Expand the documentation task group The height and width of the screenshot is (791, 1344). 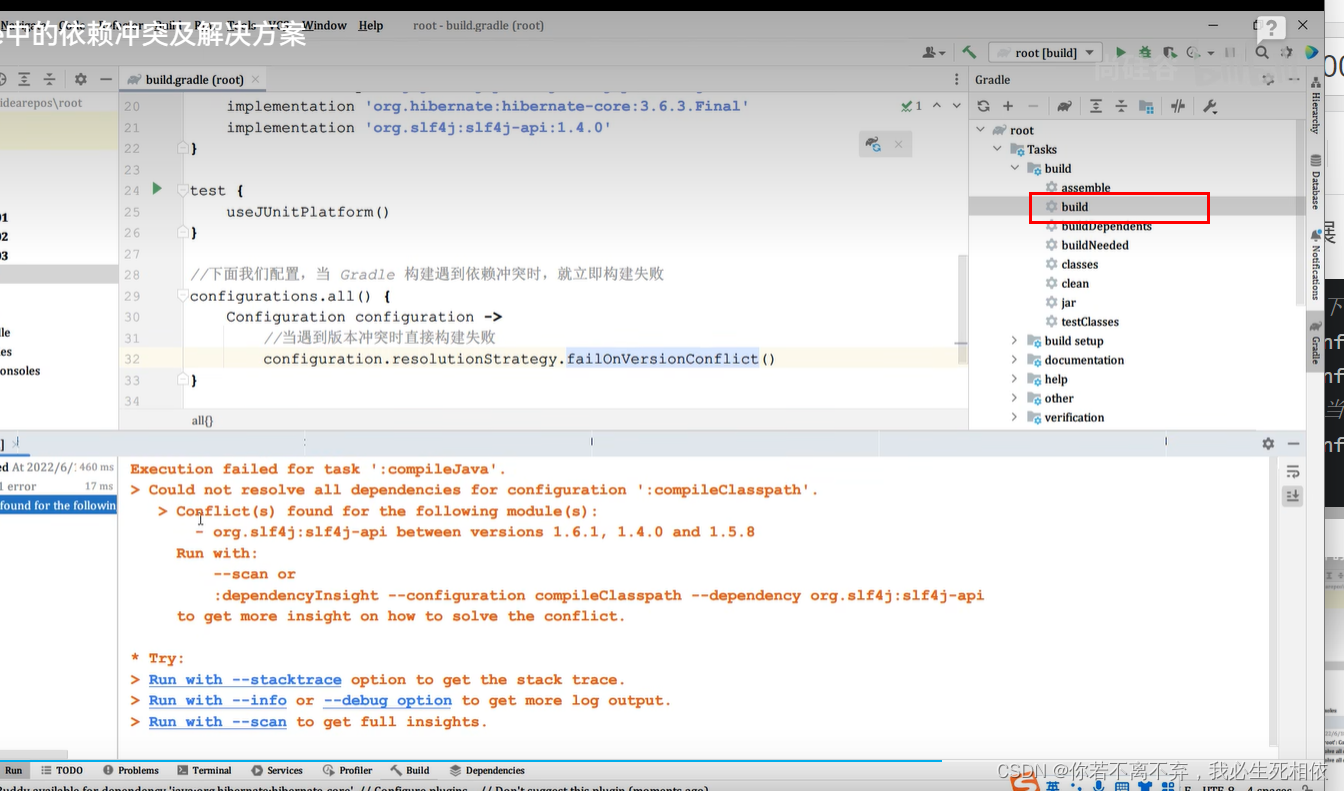click(x=1015, y=360)
